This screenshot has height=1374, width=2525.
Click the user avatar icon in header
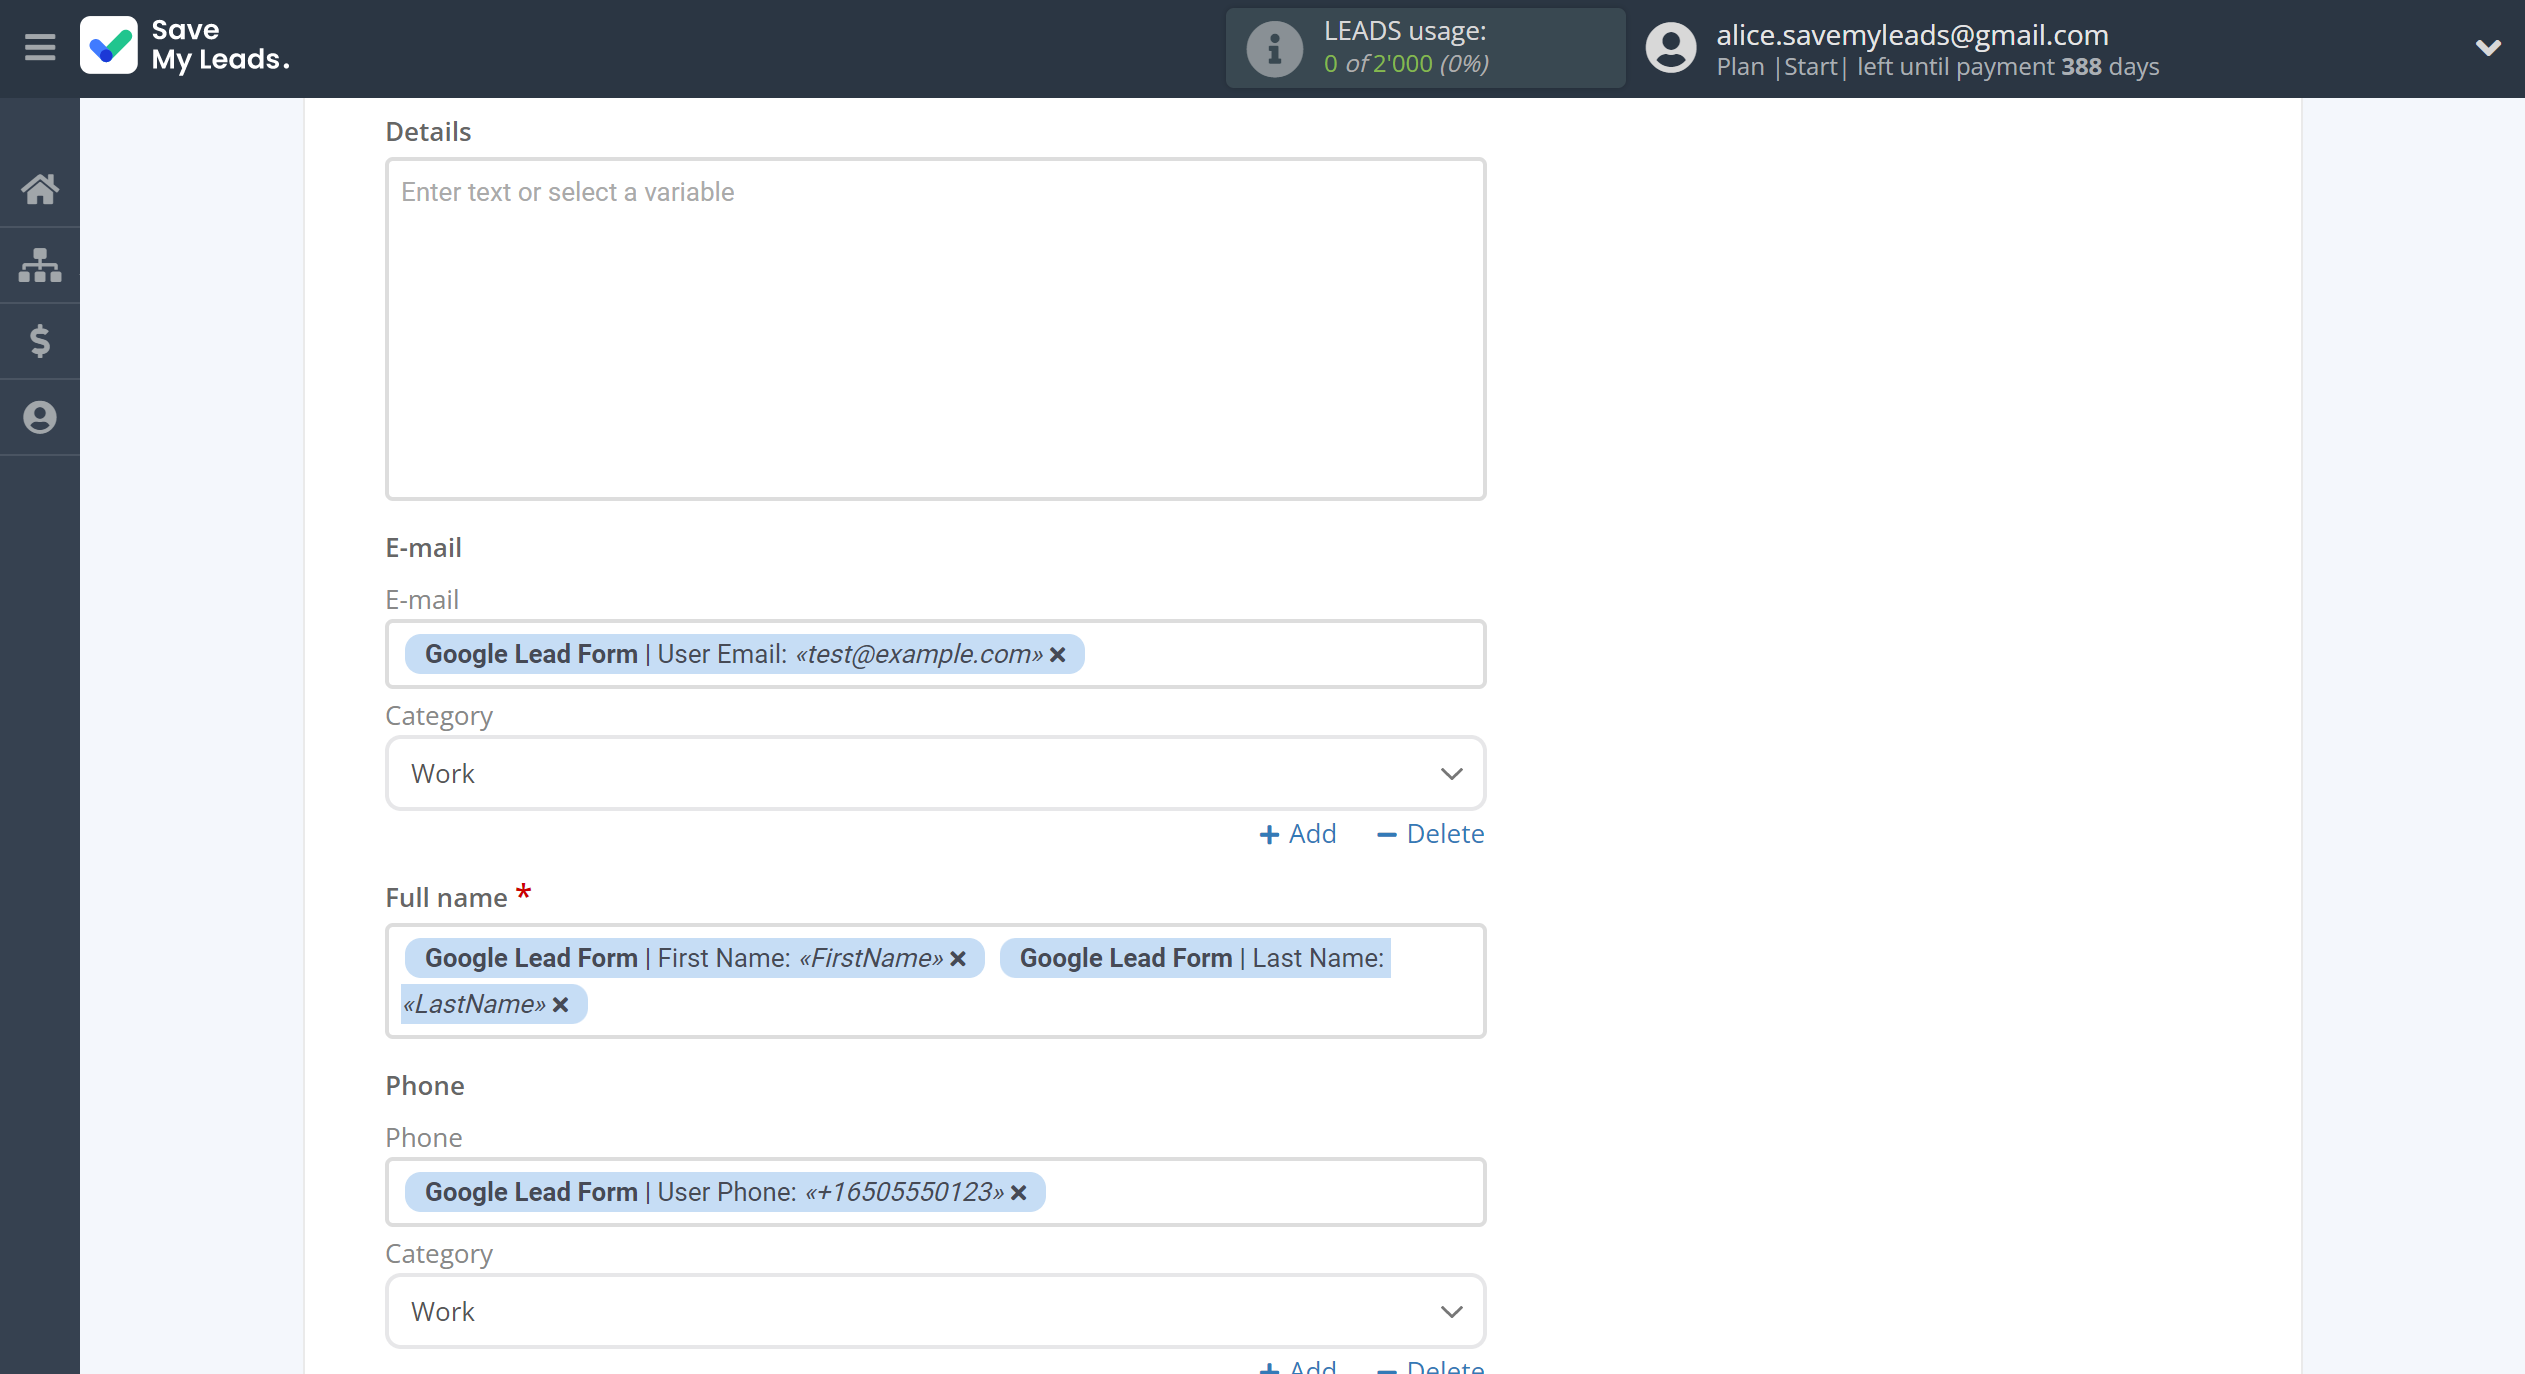pos(1670,48)
